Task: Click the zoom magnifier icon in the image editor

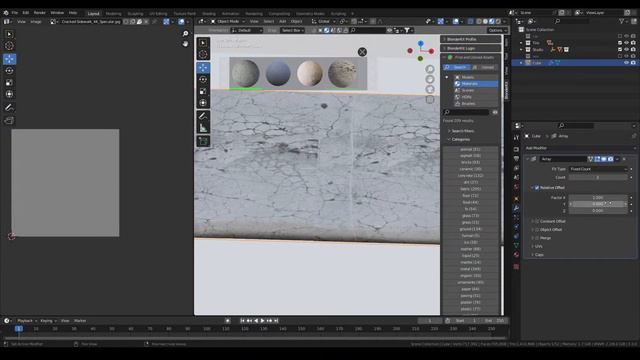Action: point(185,33)
